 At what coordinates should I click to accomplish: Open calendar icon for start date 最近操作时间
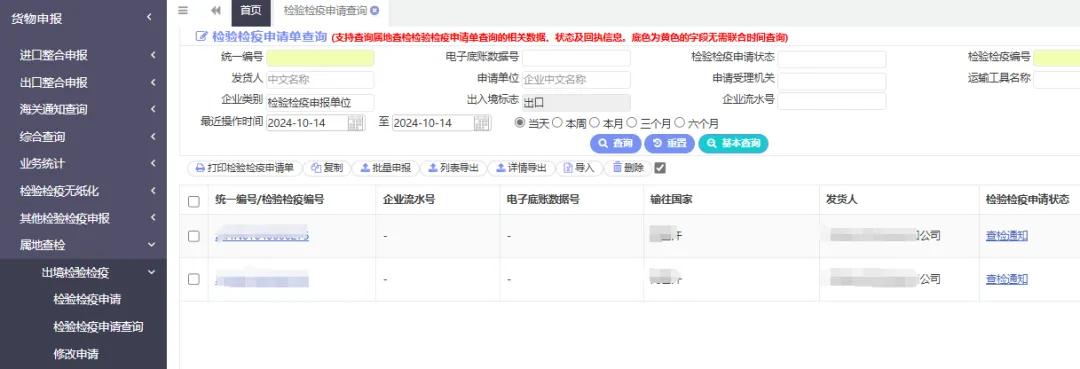355,123
